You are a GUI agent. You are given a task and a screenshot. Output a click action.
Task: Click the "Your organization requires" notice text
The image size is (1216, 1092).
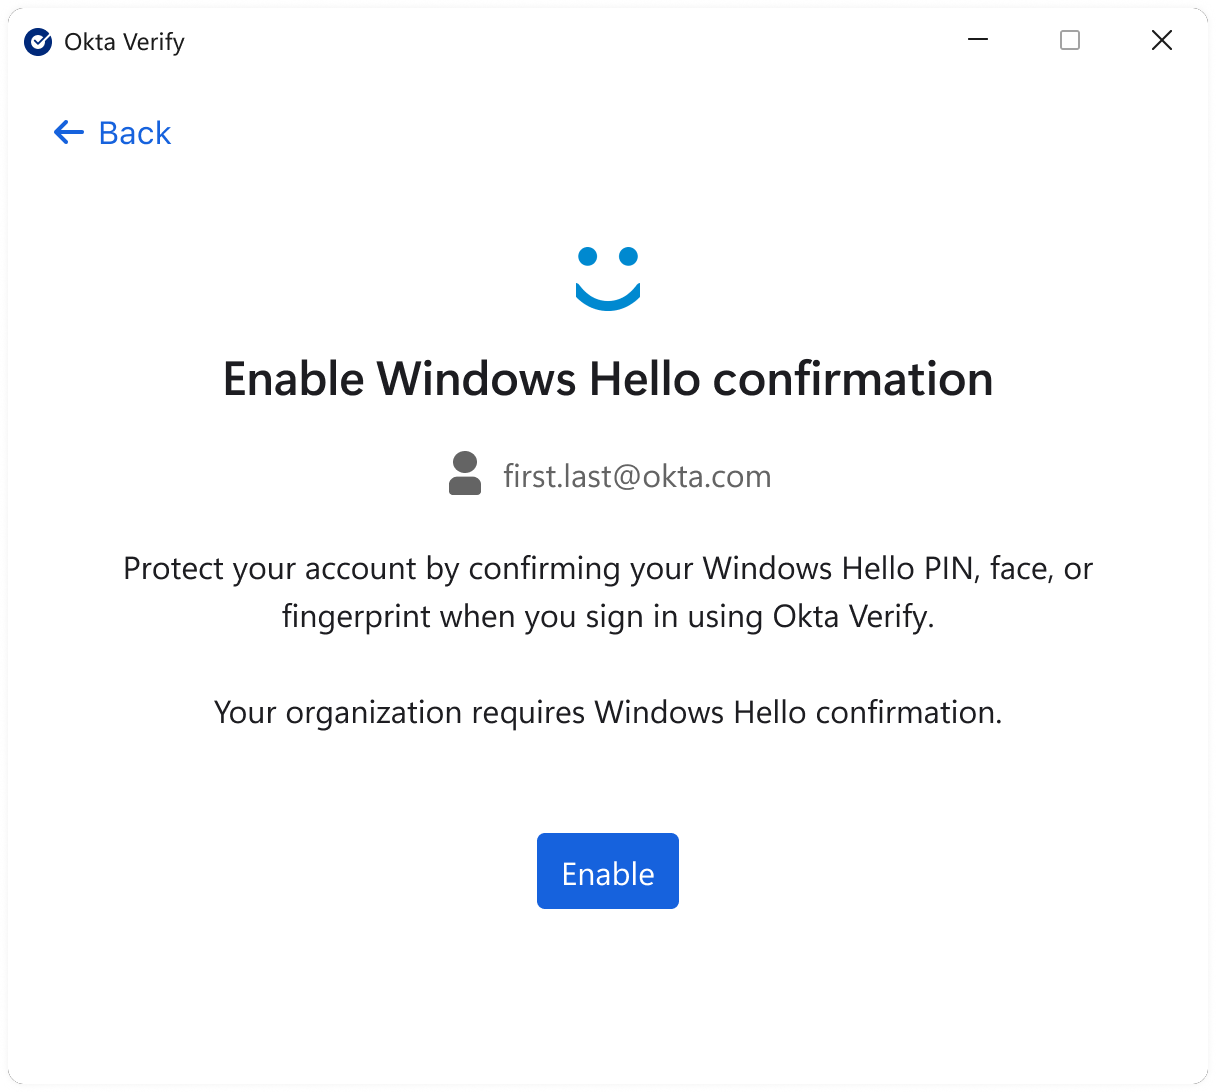point(608,712)
